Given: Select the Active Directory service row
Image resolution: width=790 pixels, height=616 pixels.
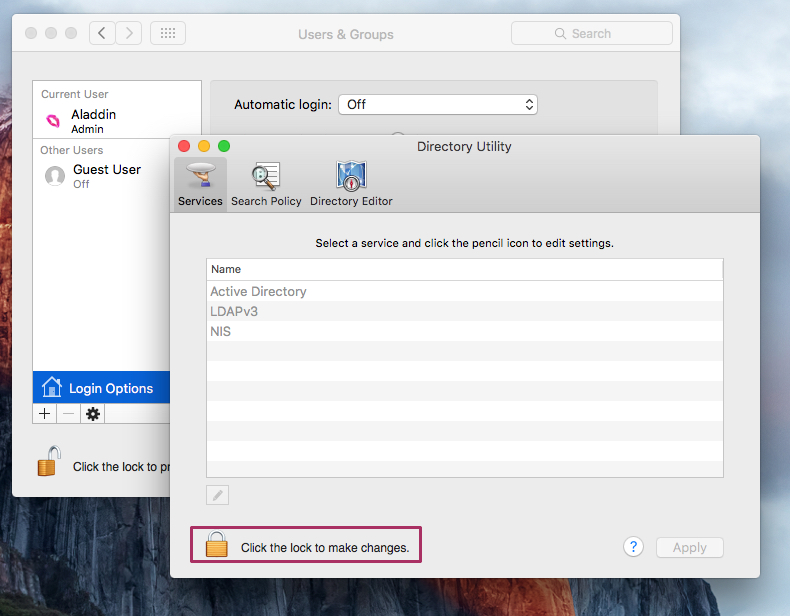Looking at the screenshot, I should (465, 291).
